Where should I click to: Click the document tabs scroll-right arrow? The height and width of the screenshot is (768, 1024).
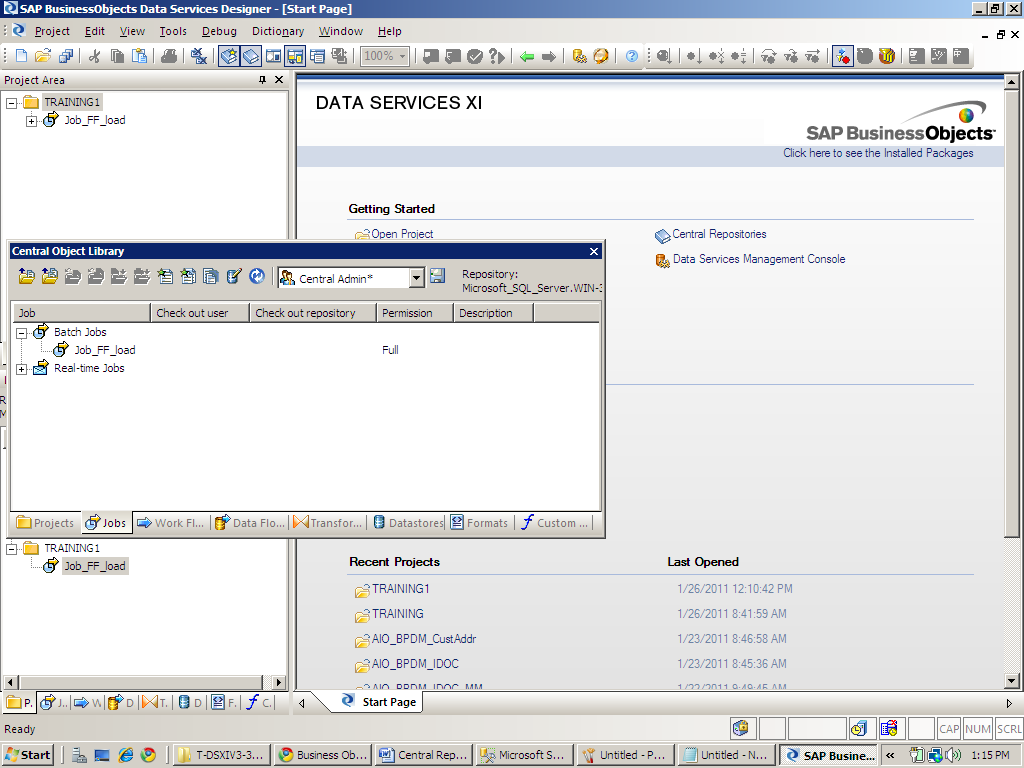tap(1010, 703)
